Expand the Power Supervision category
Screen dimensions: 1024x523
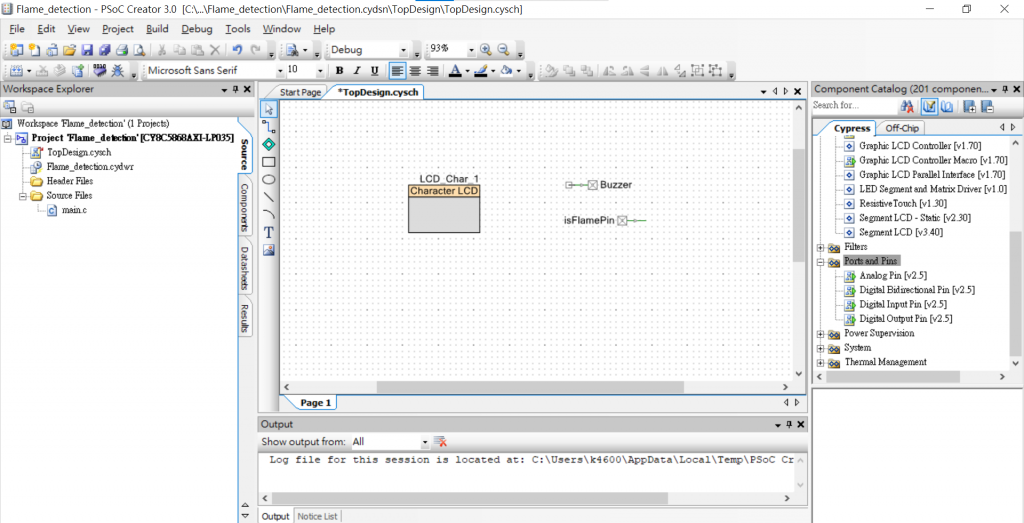point(820,334)
